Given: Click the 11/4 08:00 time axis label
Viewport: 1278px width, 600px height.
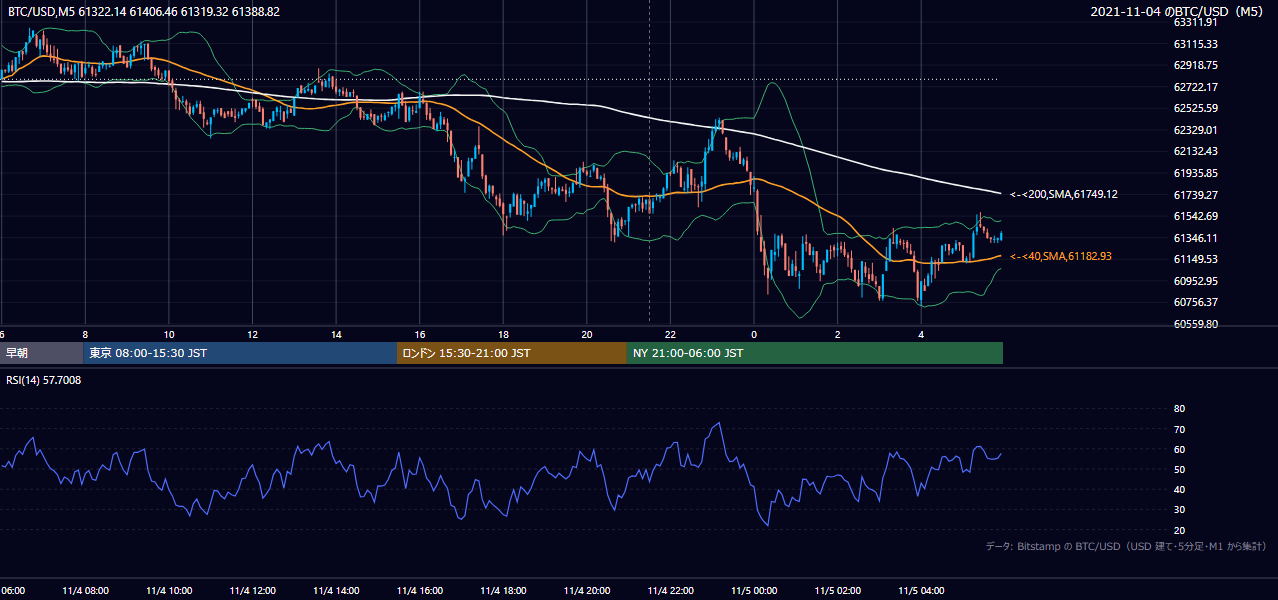Looking at the screenshot, I should [85, 590].
